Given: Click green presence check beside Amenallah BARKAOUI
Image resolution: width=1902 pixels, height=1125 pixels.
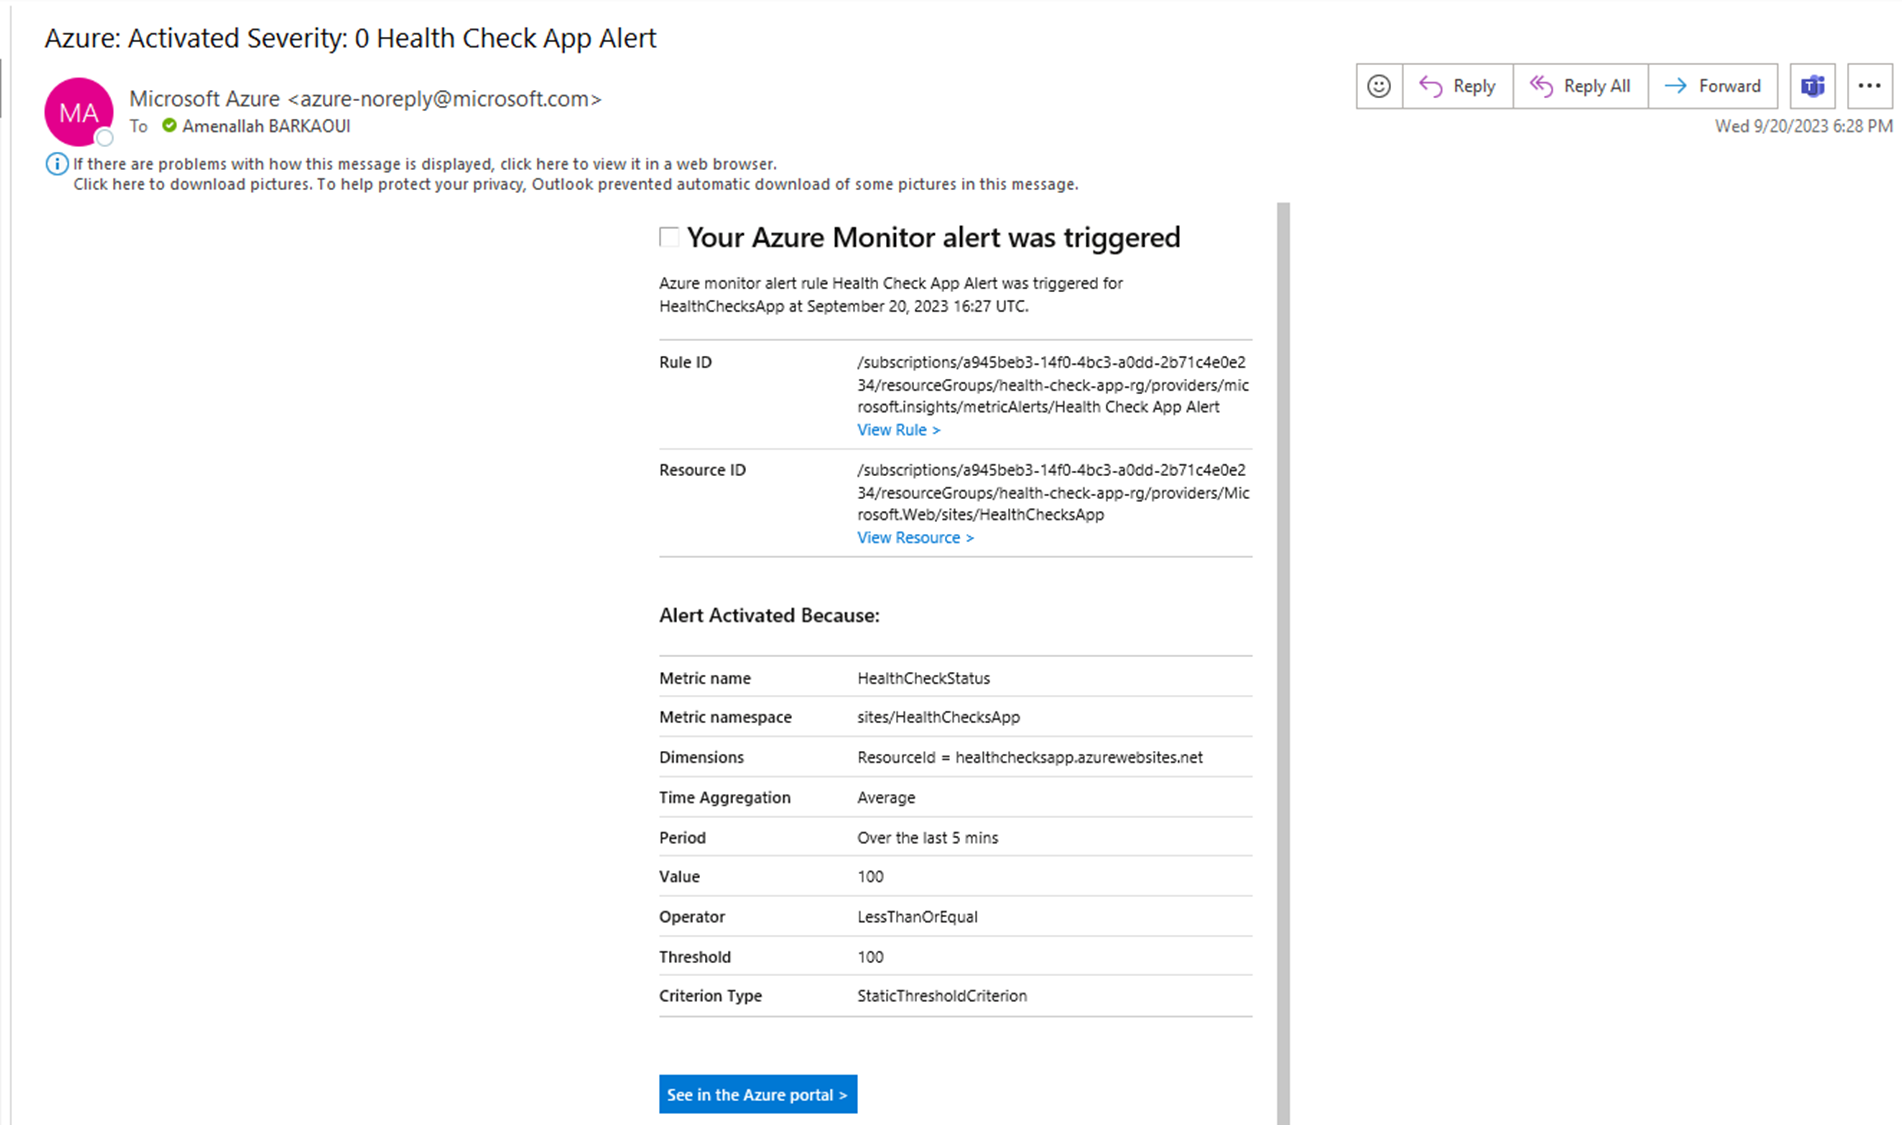Looking at the screenshot, I should [170, 126].
